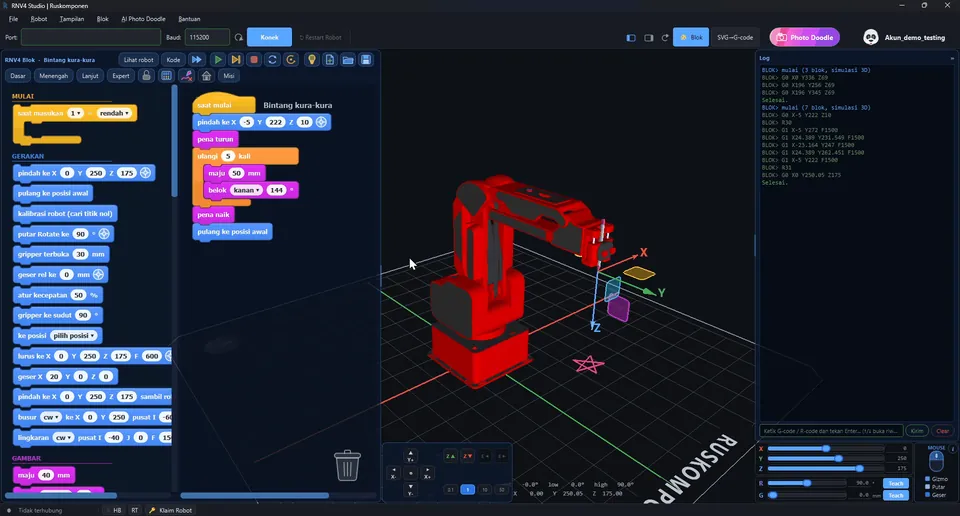The width and height of the screenshot is (960, 516).
Task: Run program with green play icon
Action: coord(217,60)
